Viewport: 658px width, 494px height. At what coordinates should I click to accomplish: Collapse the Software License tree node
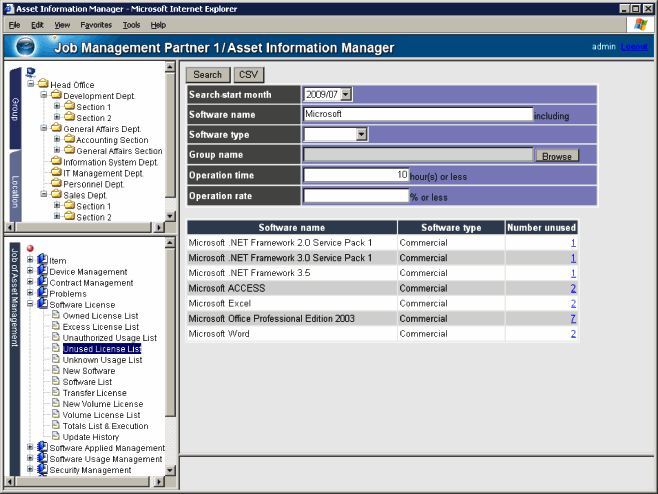pos(30,304)
